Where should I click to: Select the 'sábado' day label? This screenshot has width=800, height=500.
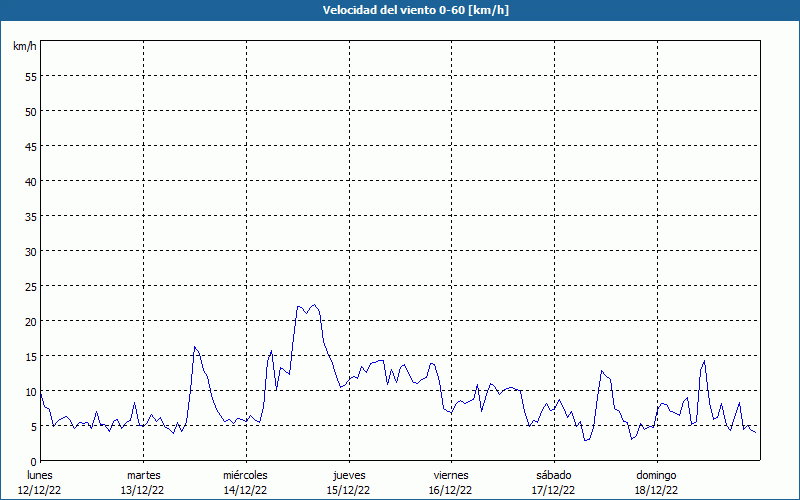click(x=554, y=475)
